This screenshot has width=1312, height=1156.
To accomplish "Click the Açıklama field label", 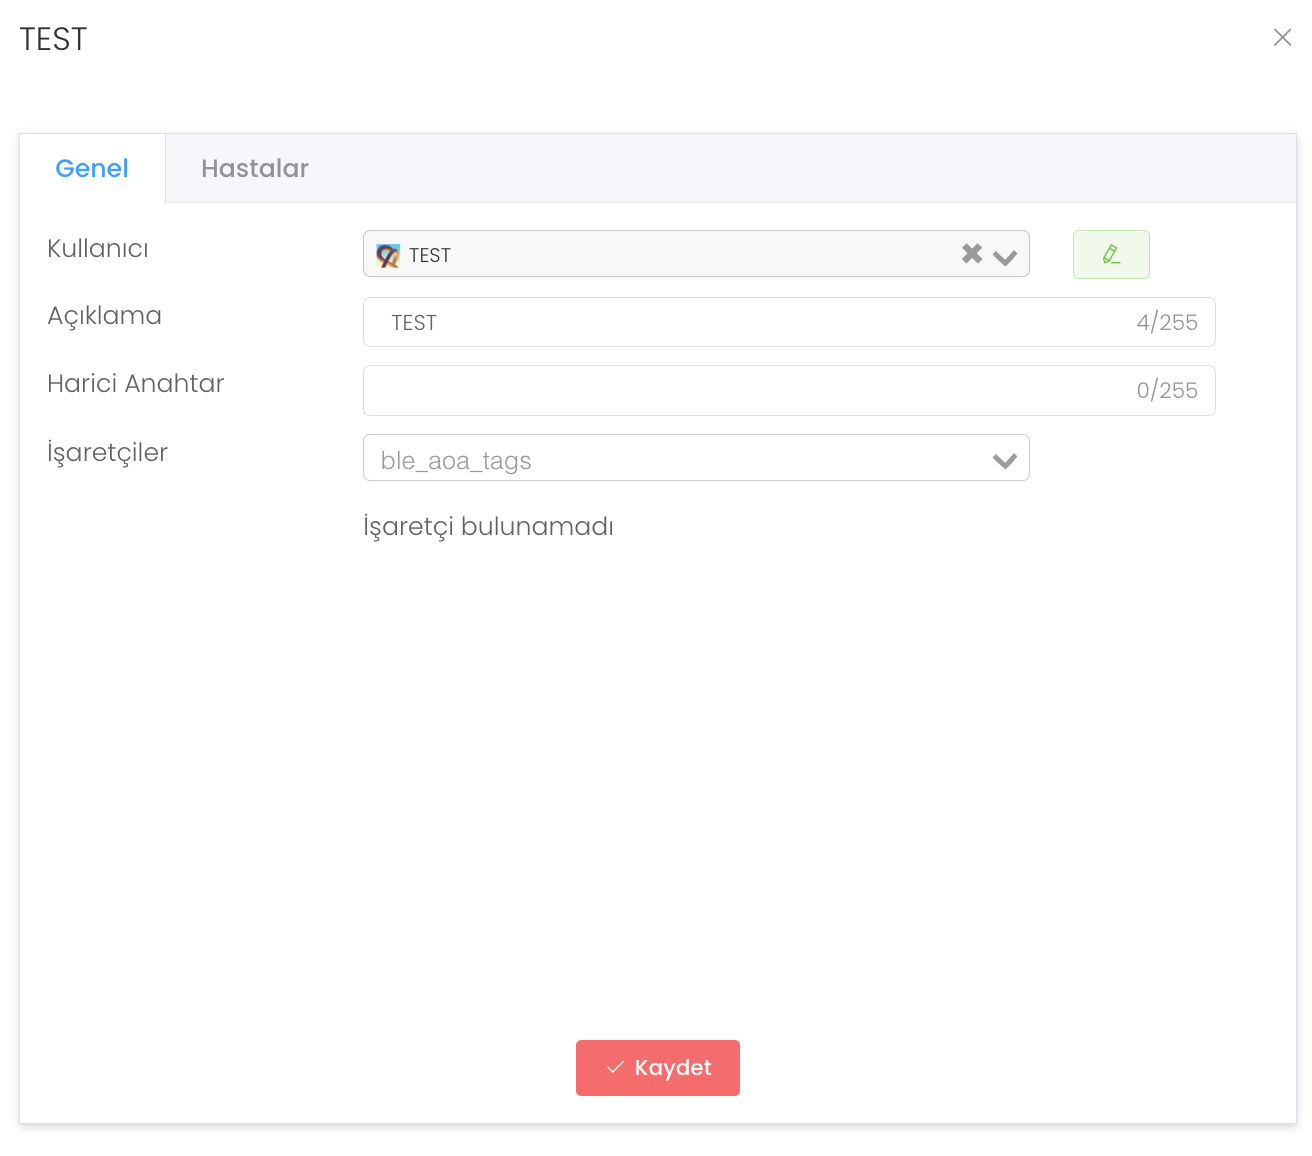I will pos(104,316).
